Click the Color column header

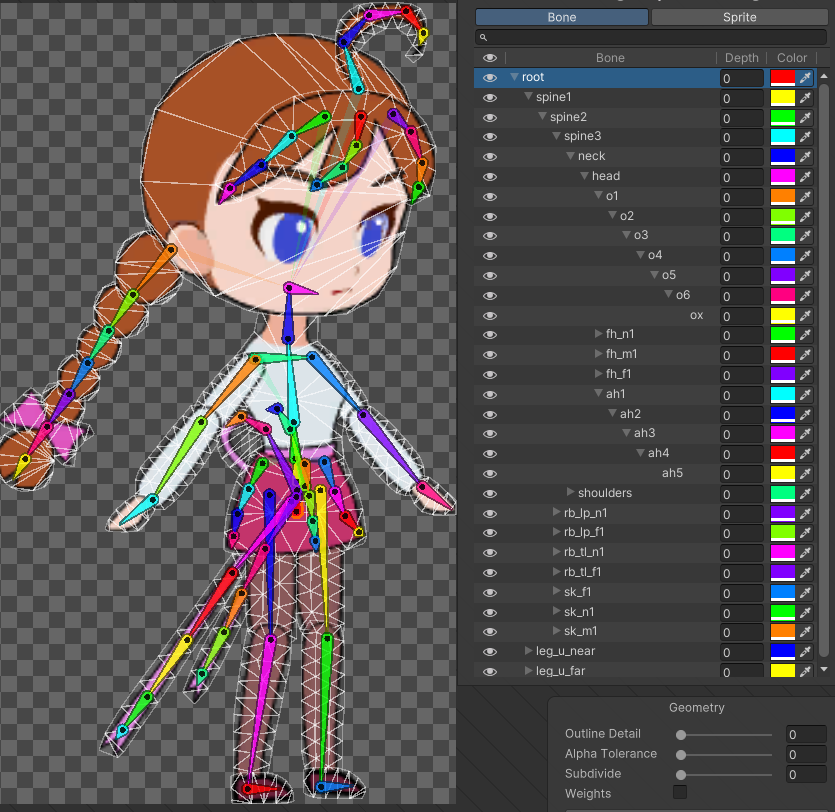coord(791,57)
